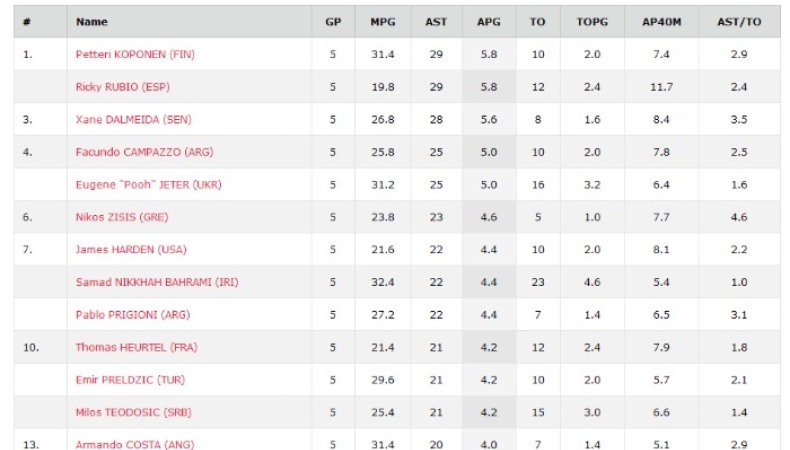The image size is (790, 450).
Task: Sort by TOPG column header
Action: (592, 22)
